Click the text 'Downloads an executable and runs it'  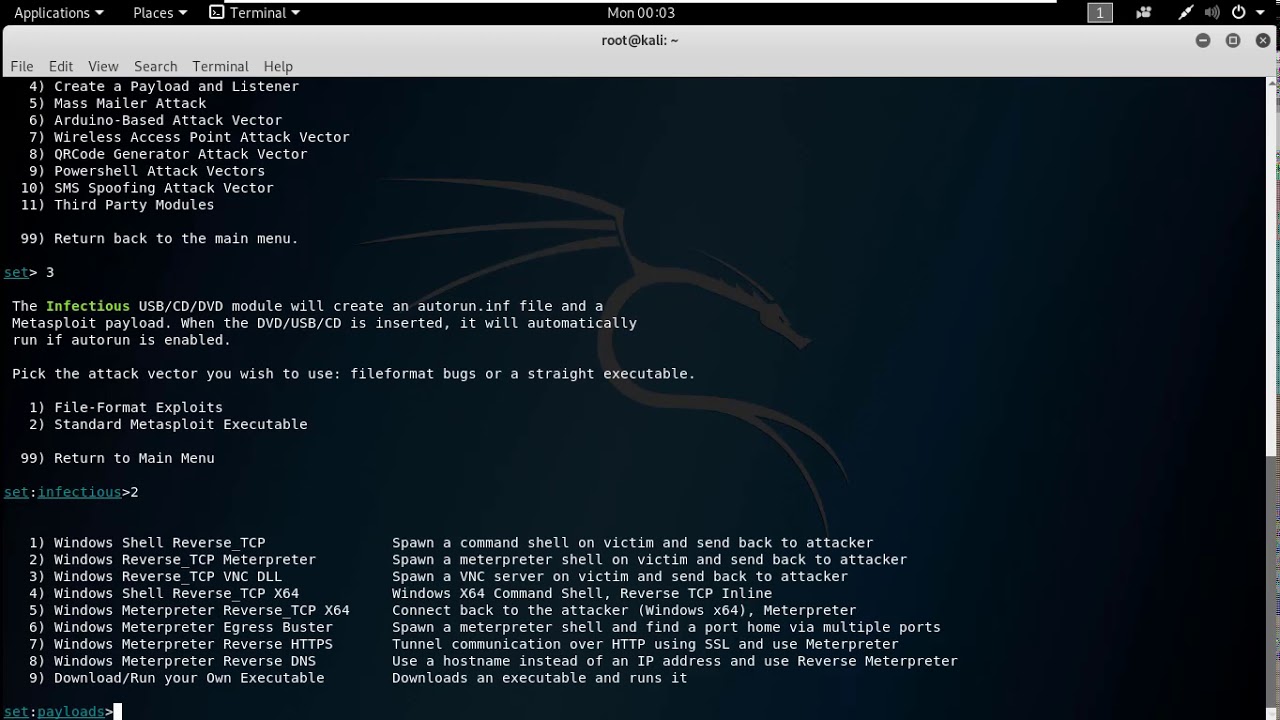pos(540,678)
